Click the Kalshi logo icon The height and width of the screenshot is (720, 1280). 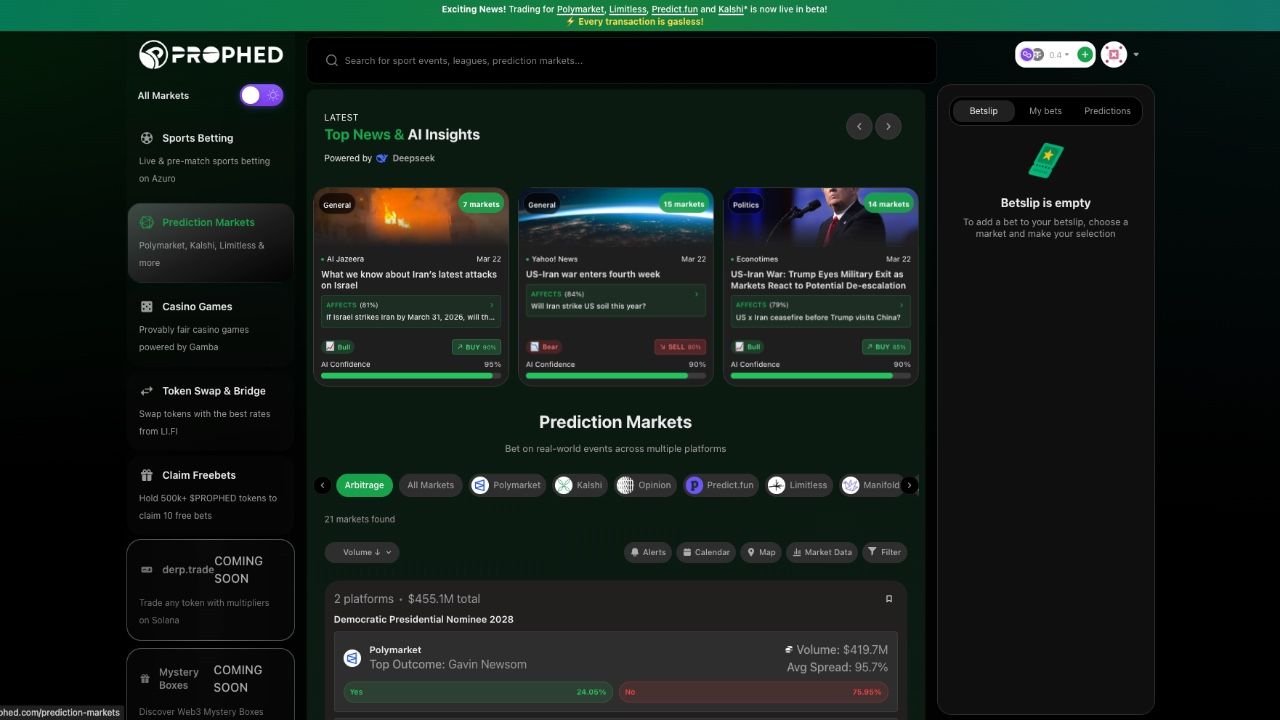tap(564, 485)
